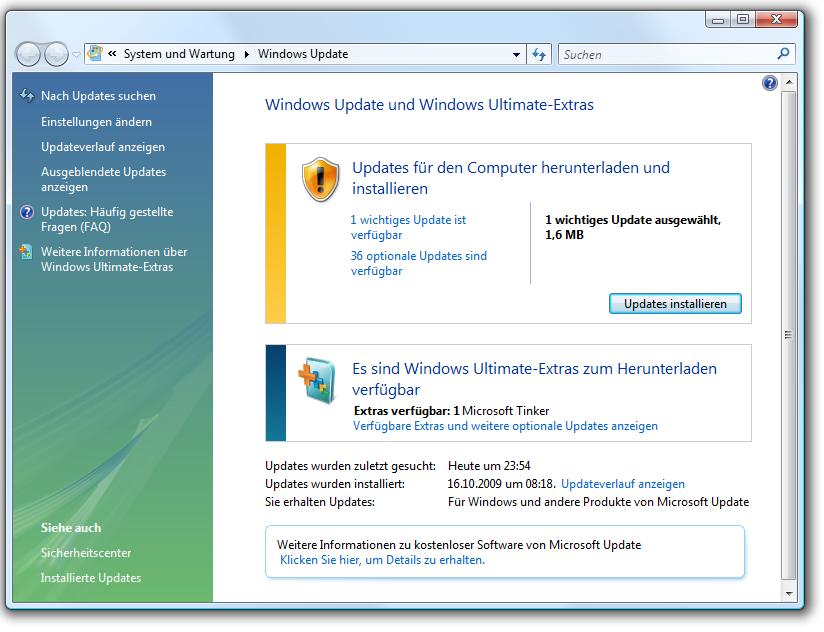
Task: Open '1 wichtiges Update ist verfügbar' link
Action: click(408, 227)
